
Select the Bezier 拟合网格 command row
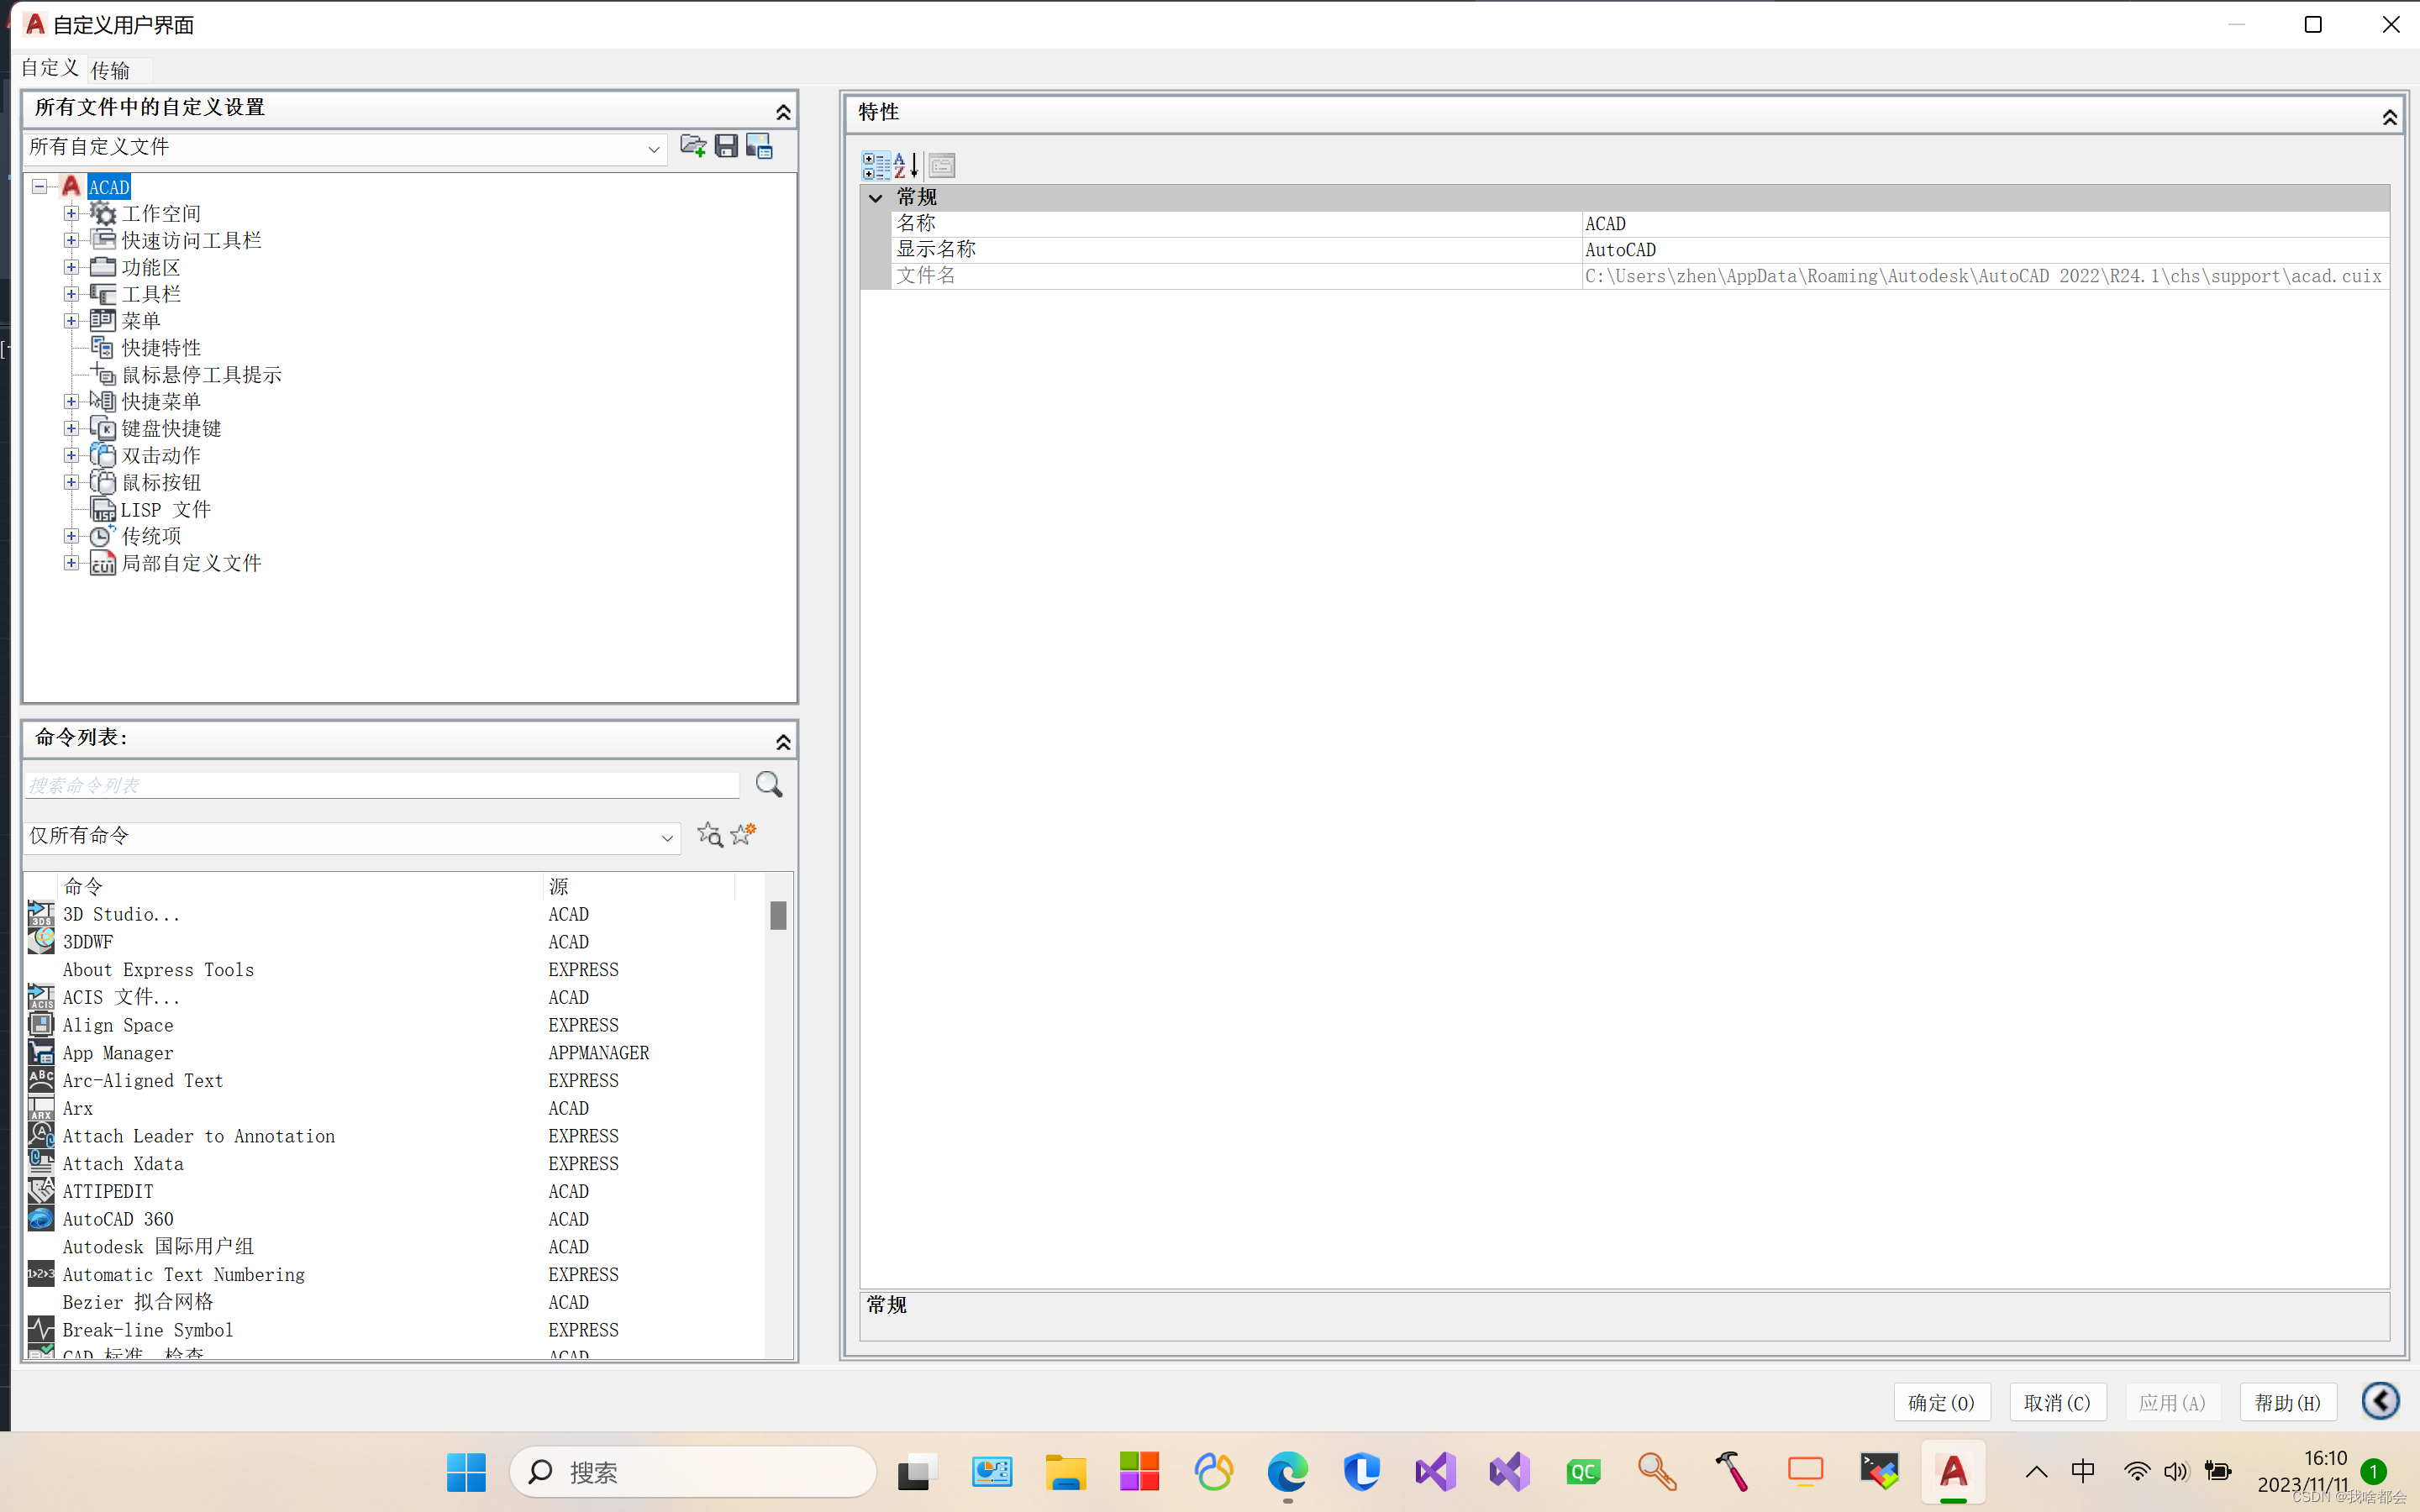395,1302
